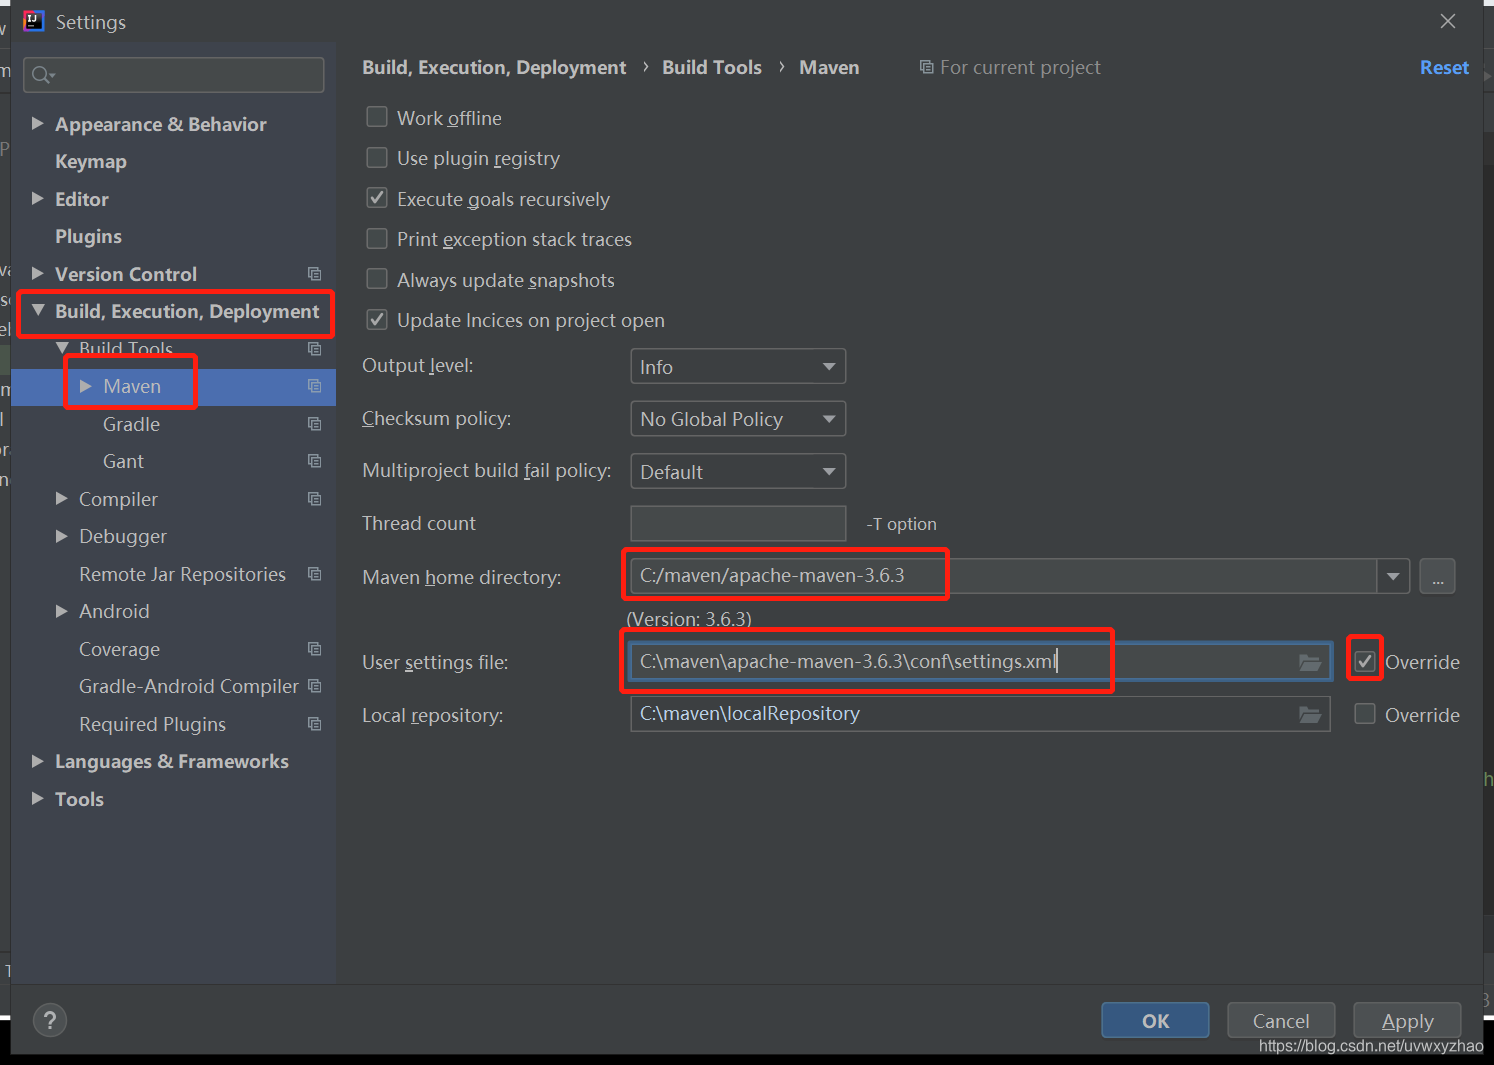Click the project-scope icon beside Build Tools
The width and height of the screenshot is (1494, 1065).
pyautogui.click(x=314, y=349)
